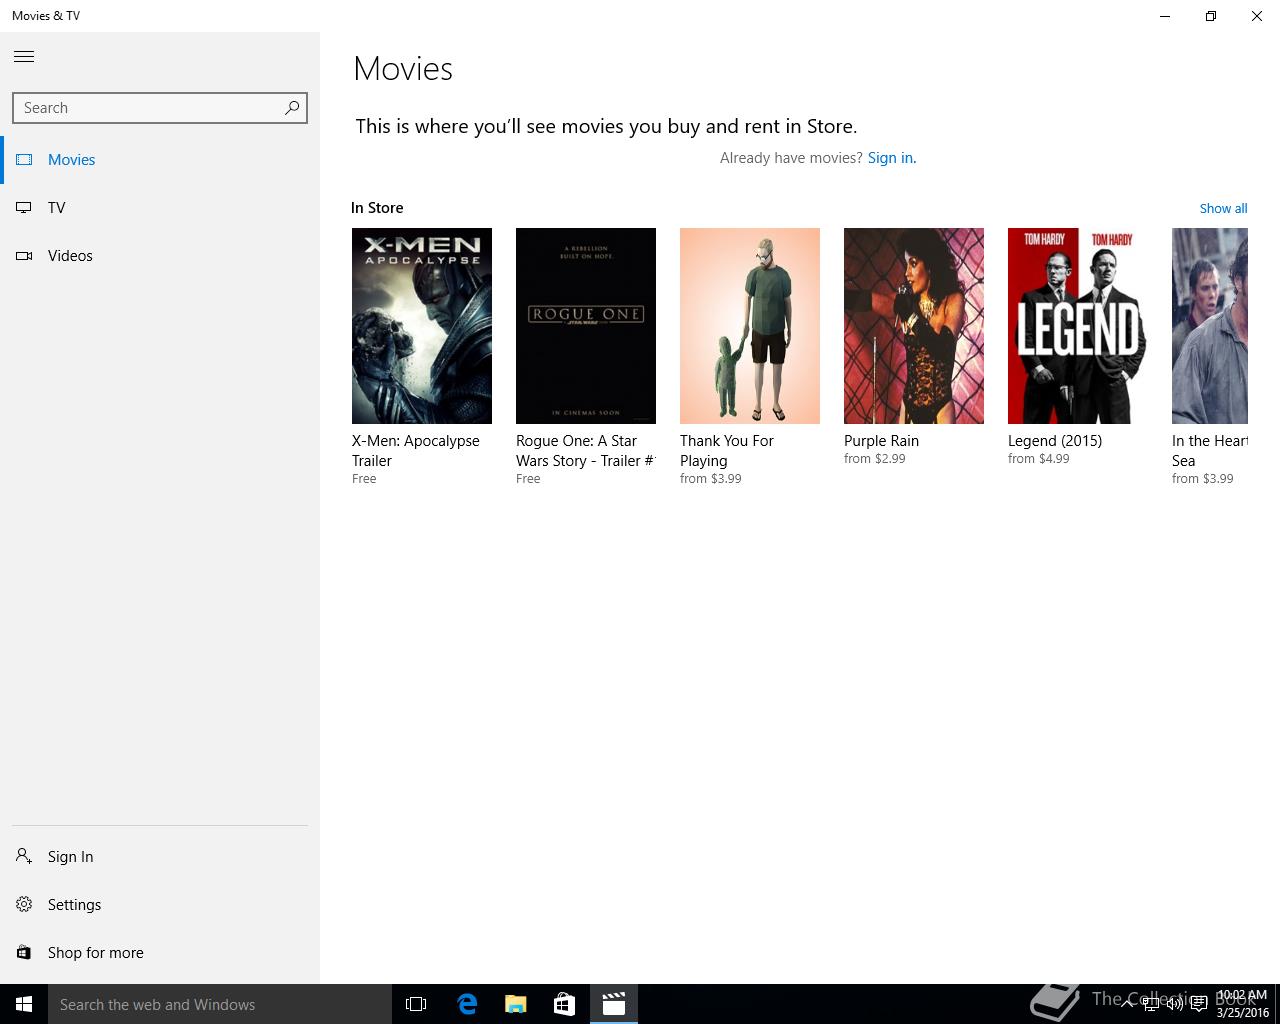Open File Explorer from the taskbar
Image resolution: width=1280 pixels, height=1024 pixels.
point(515,1004)
